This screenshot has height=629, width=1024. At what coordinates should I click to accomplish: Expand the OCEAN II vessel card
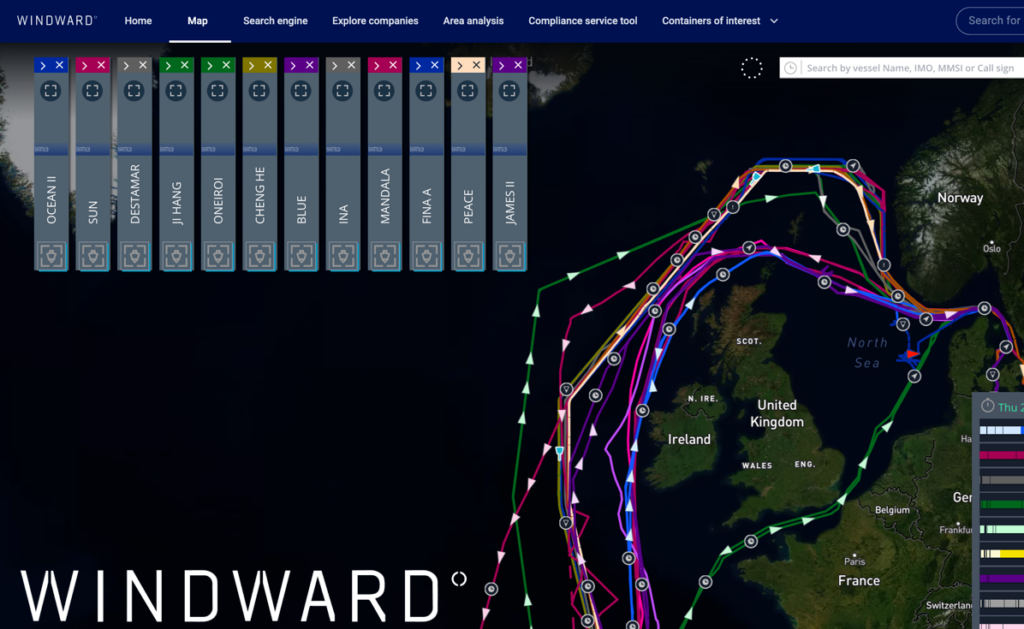coord(43,65)
